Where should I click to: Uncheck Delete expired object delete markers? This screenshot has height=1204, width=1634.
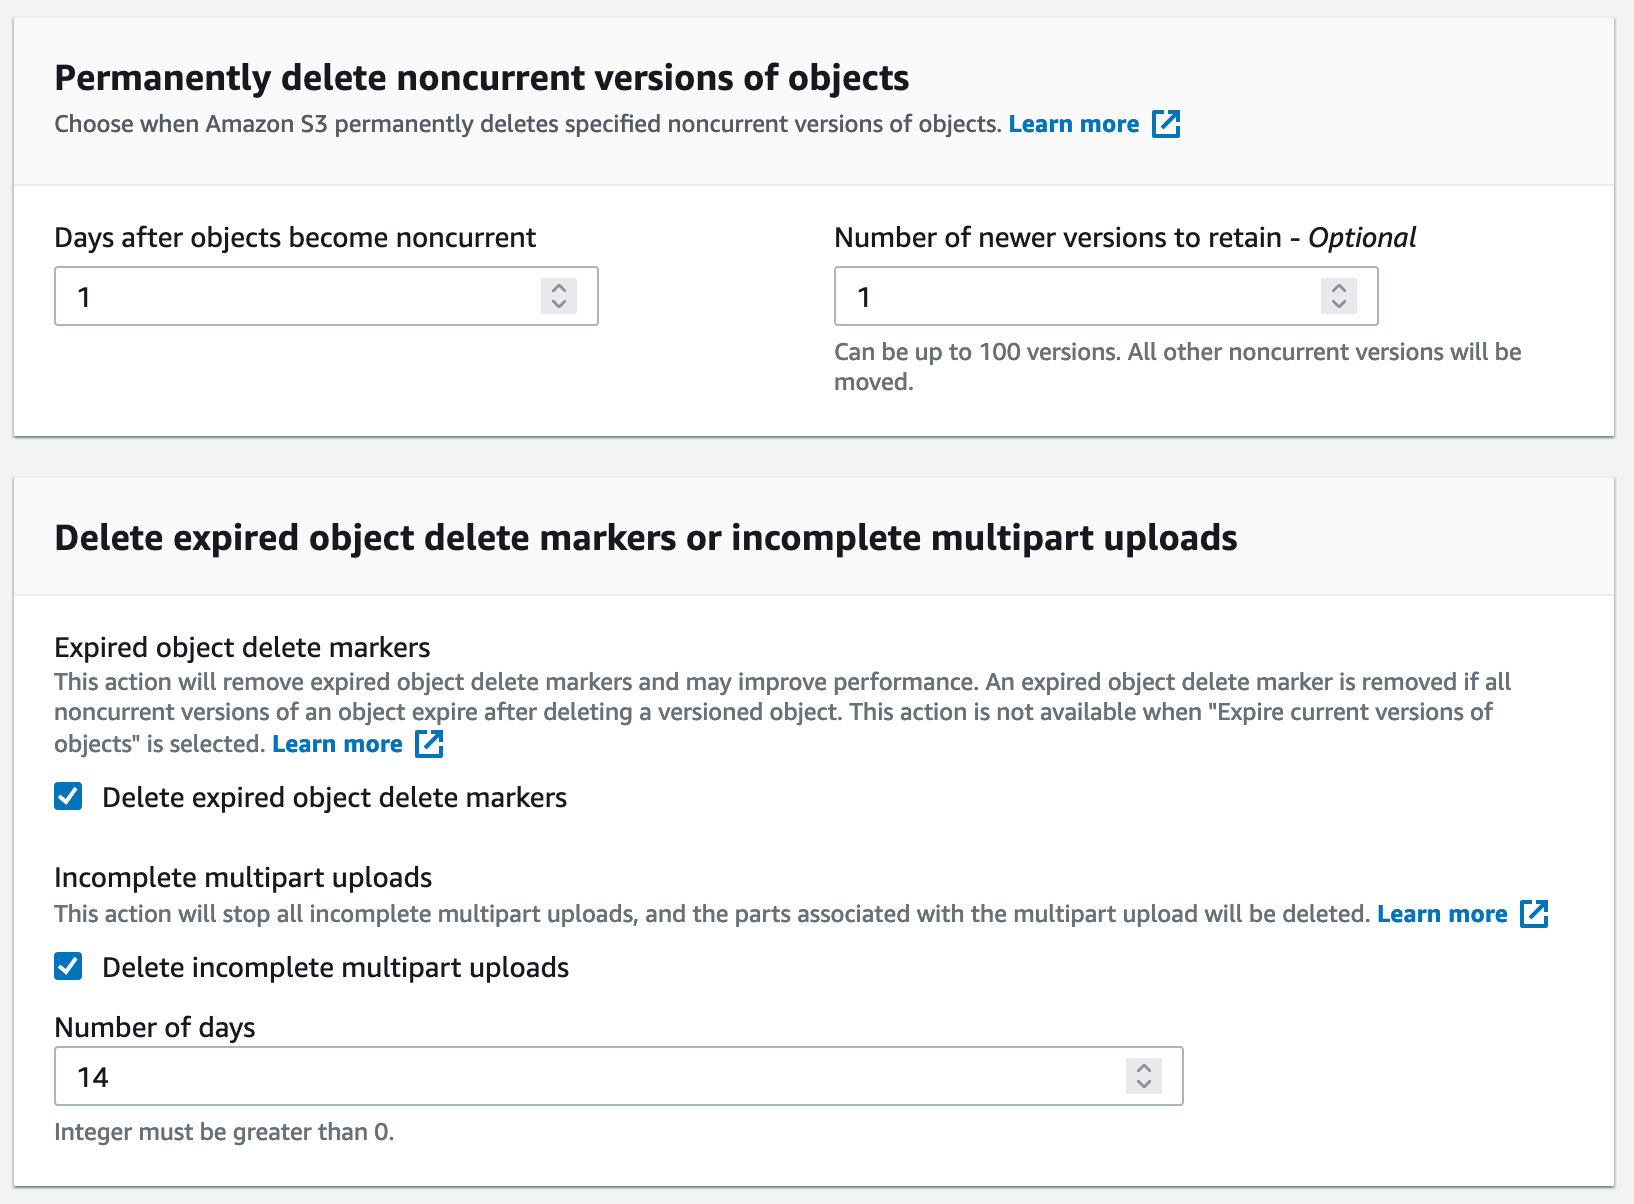(x=68, y=797)
